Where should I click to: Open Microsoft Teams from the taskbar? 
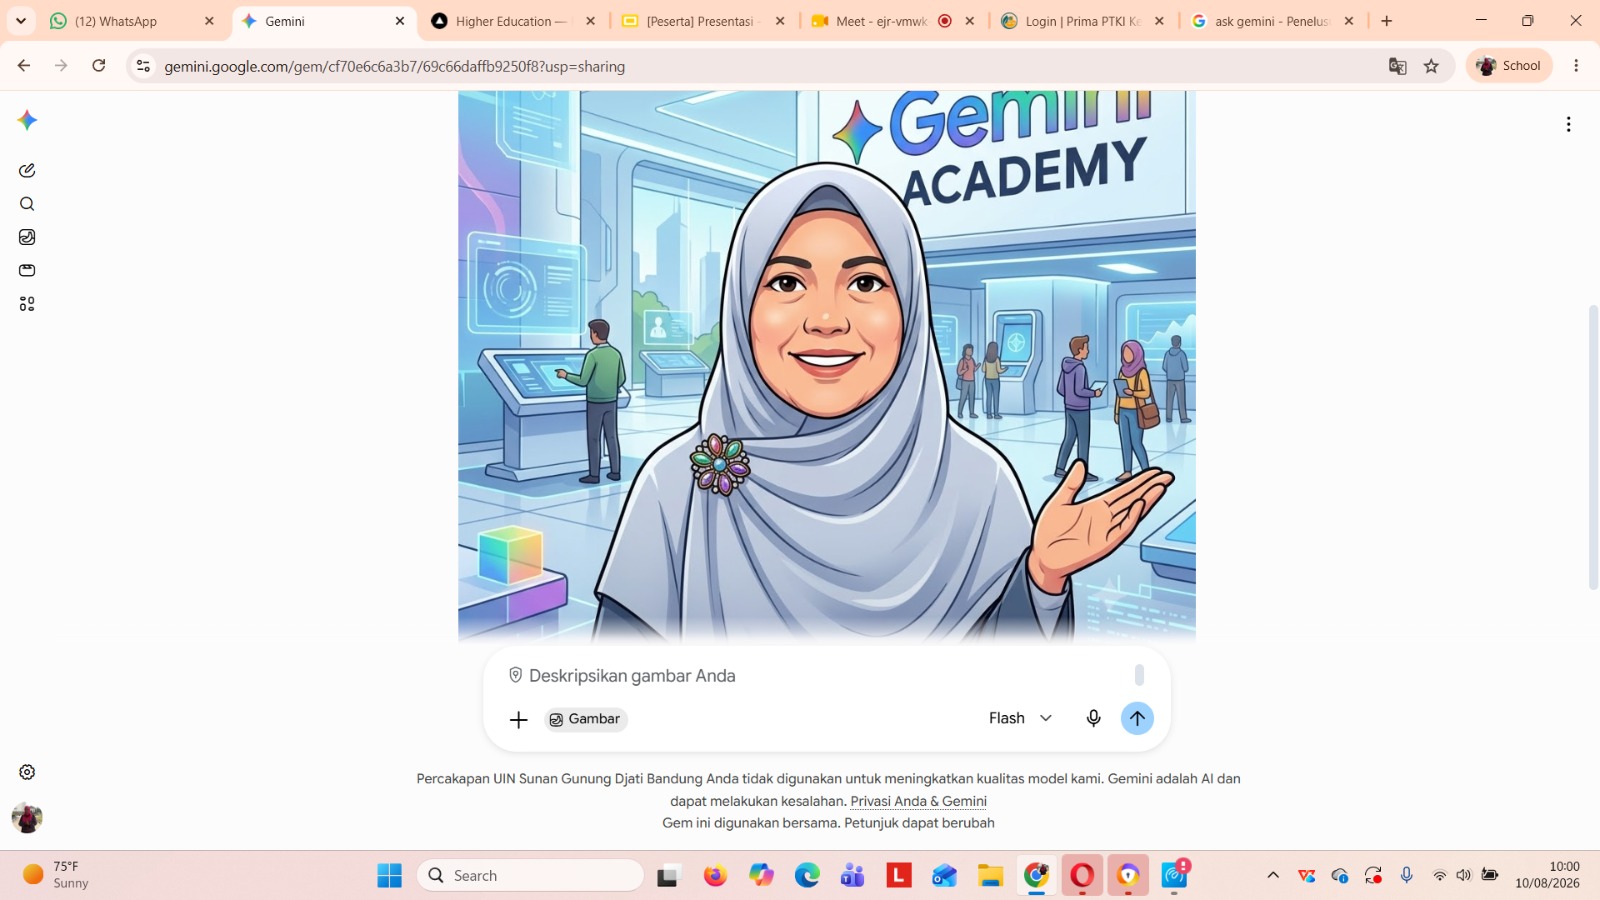(853, 876)
